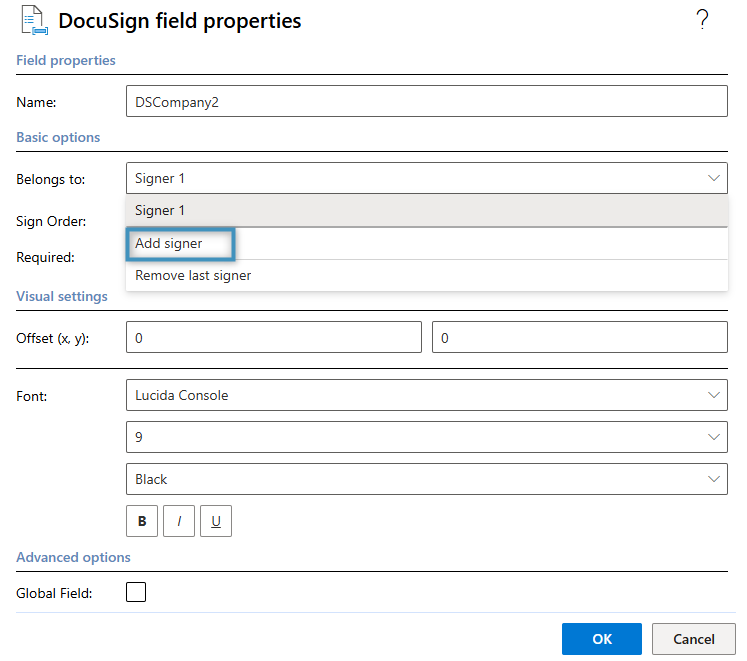This screenshot has height=661, width=747.
Task: Click the Name field containing DSCompany2
Action: [x=426, y=101]
